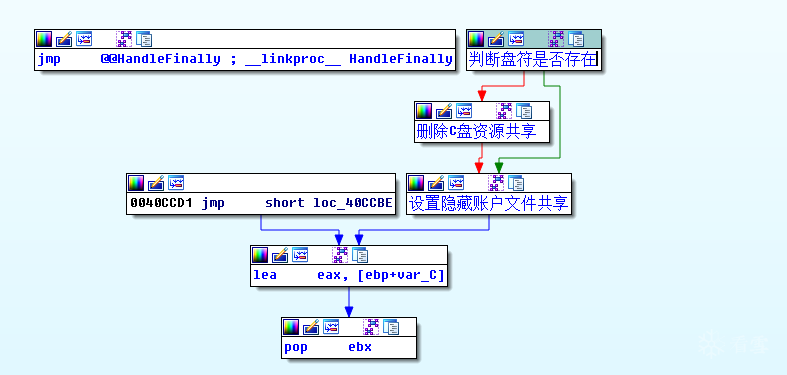Click list icon on 删除C盘资源共享 node
The width and height of the screenshot is (787, 375).
524,111
